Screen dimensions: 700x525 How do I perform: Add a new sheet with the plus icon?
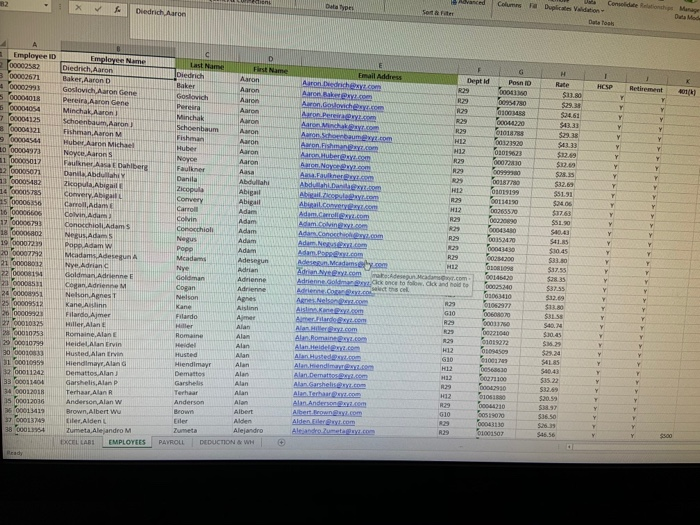pos(281,442)
